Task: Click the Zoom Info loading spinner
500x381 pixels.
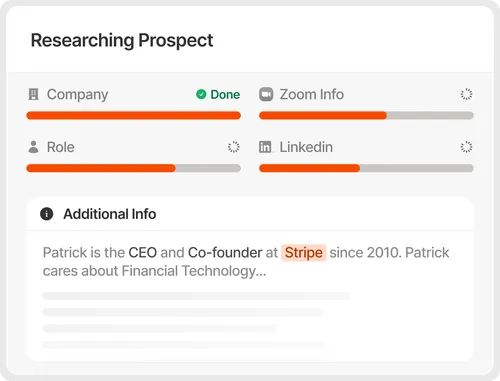Action: click(466, 94)
